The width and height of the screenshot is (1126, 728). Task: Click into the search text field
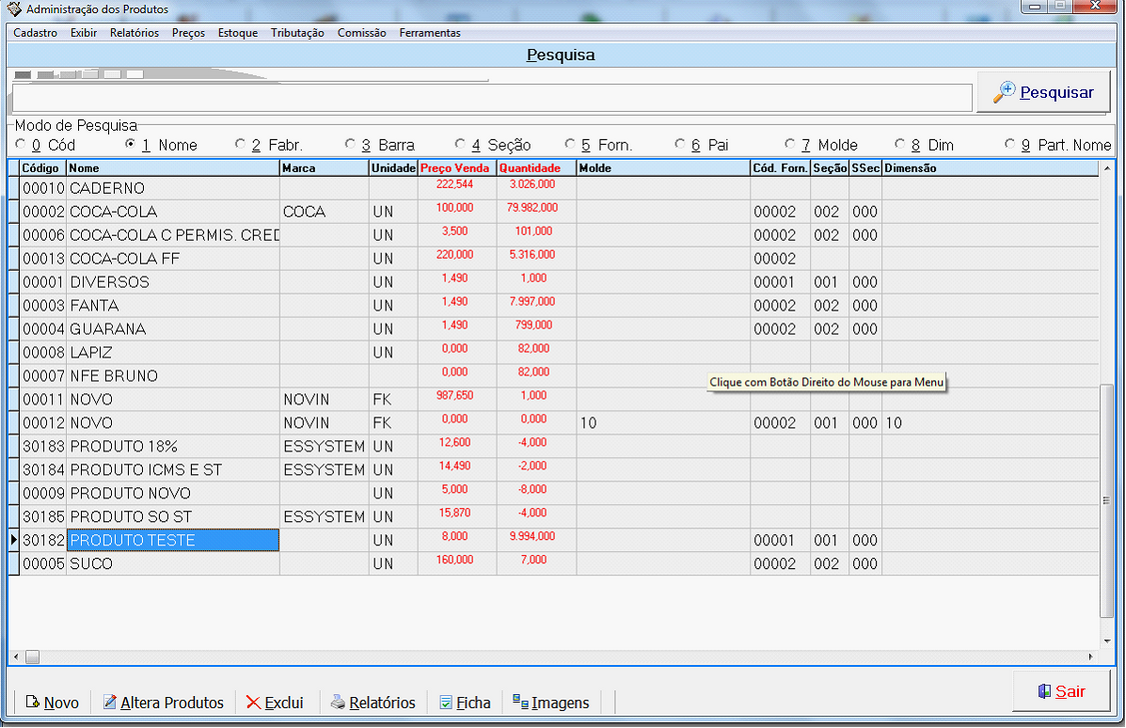pos(491,97)
